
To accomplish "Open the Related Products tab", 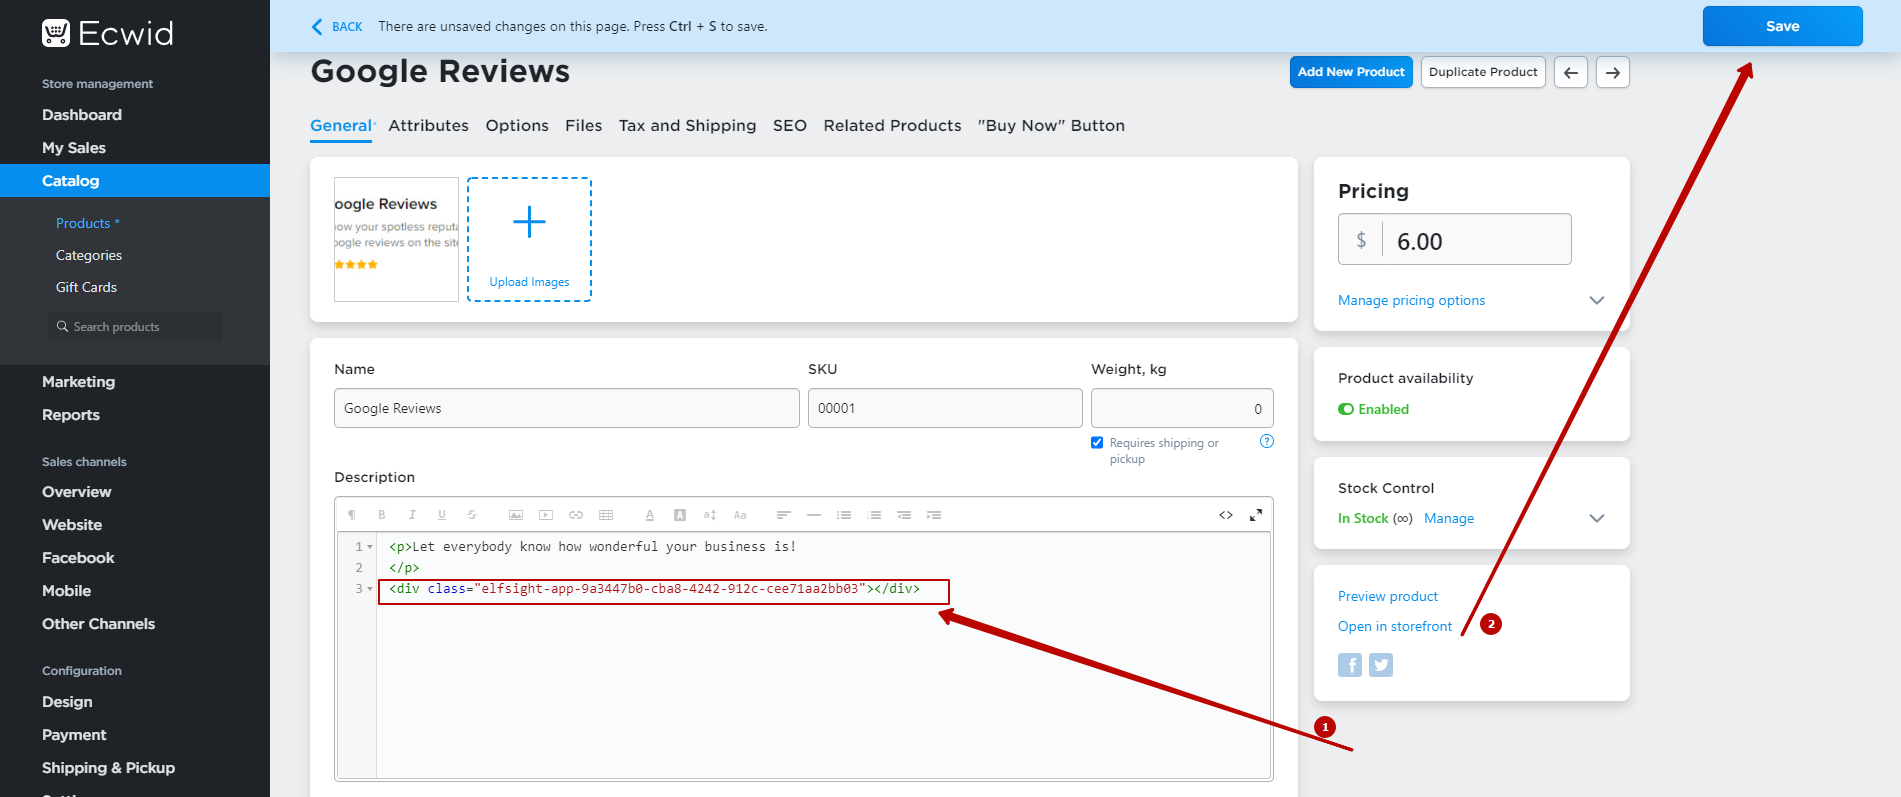I will pyautogui.click(x=892, y=125).
